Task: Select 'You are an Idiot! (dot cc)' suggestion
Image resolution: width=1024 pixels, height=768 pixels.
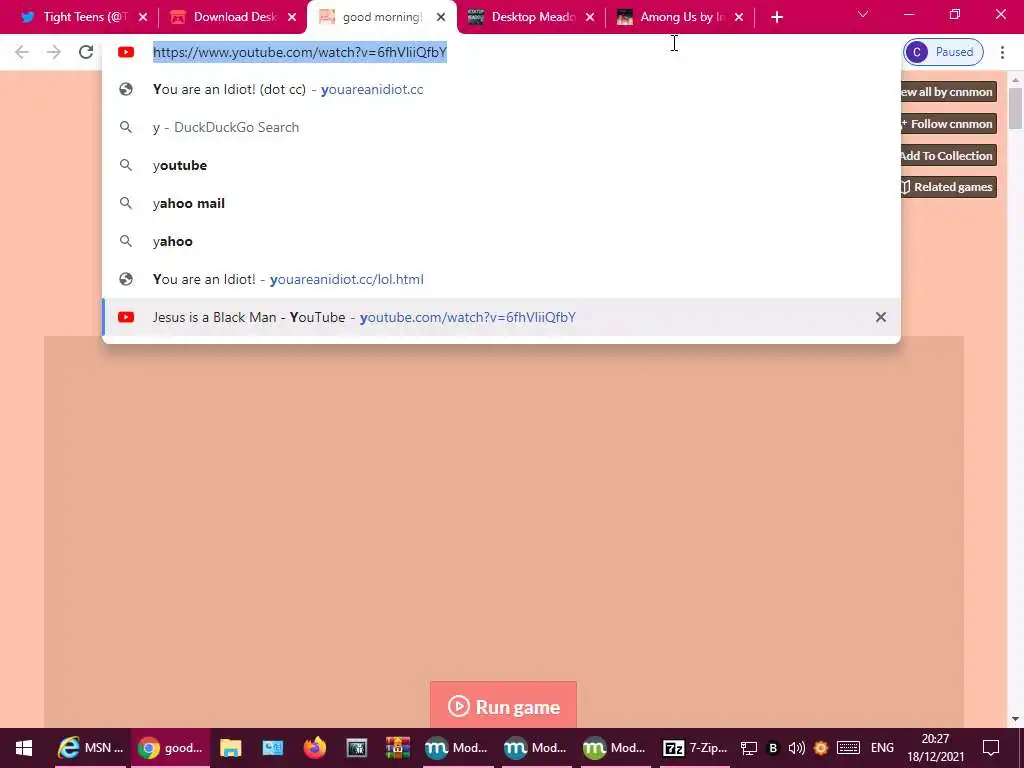Action: click(501, 89)
